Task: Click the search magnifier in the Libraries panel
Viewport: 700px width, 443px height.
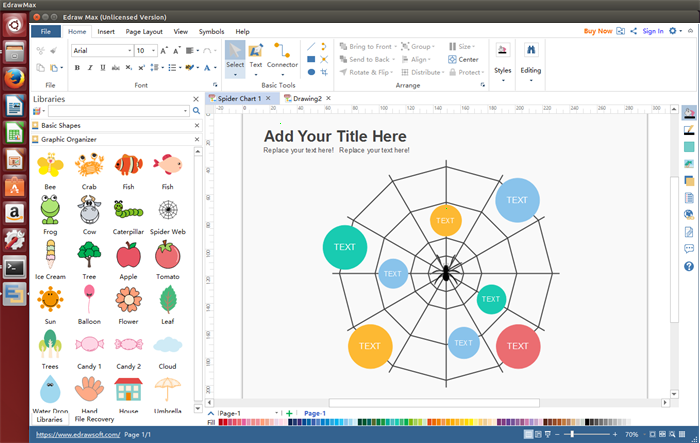Action: coord(195,110)
